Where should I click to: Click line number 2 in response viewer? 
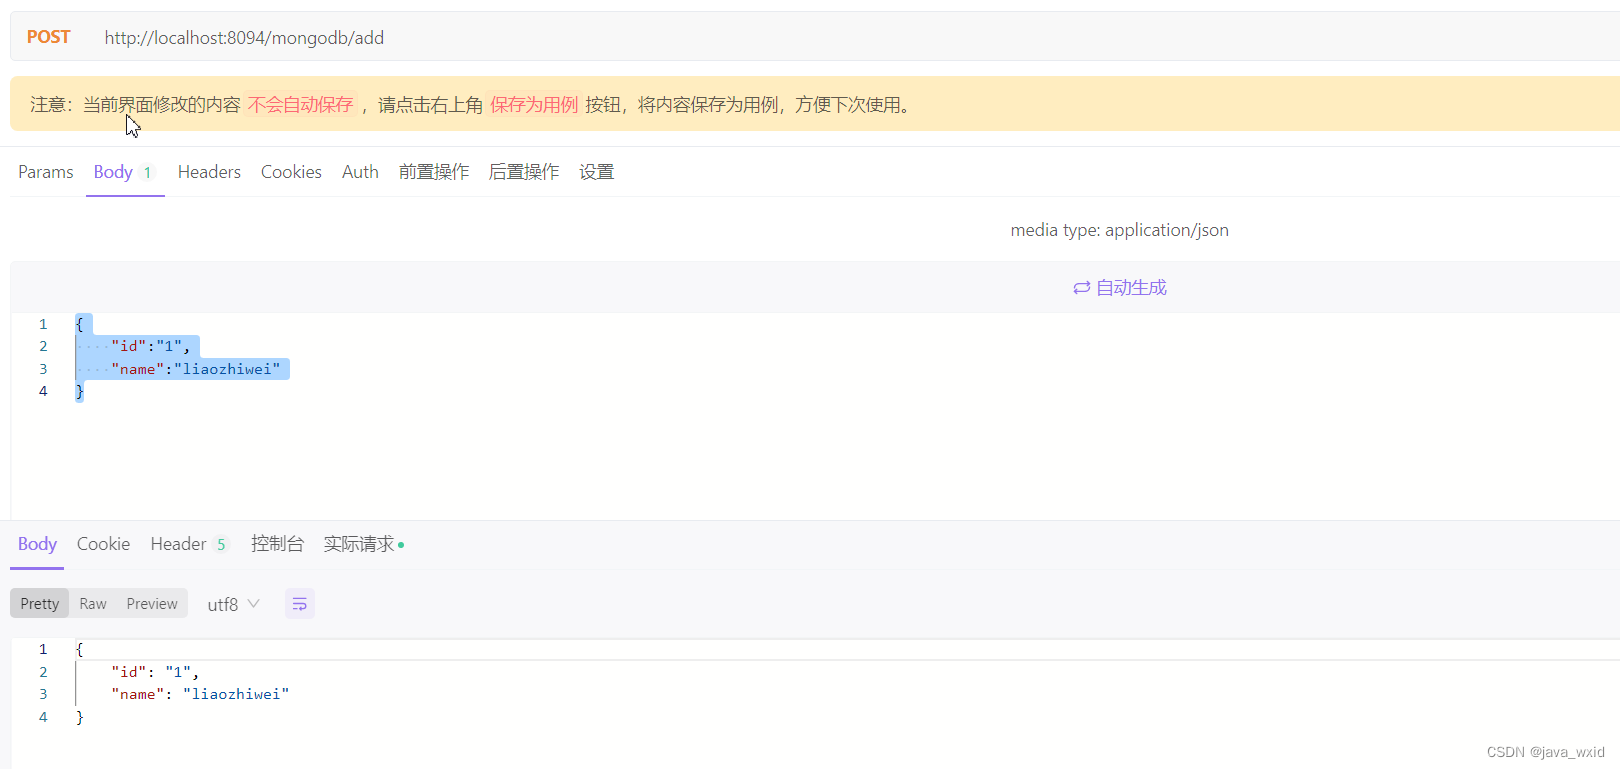pyautogui.click(x=43, y=672)
